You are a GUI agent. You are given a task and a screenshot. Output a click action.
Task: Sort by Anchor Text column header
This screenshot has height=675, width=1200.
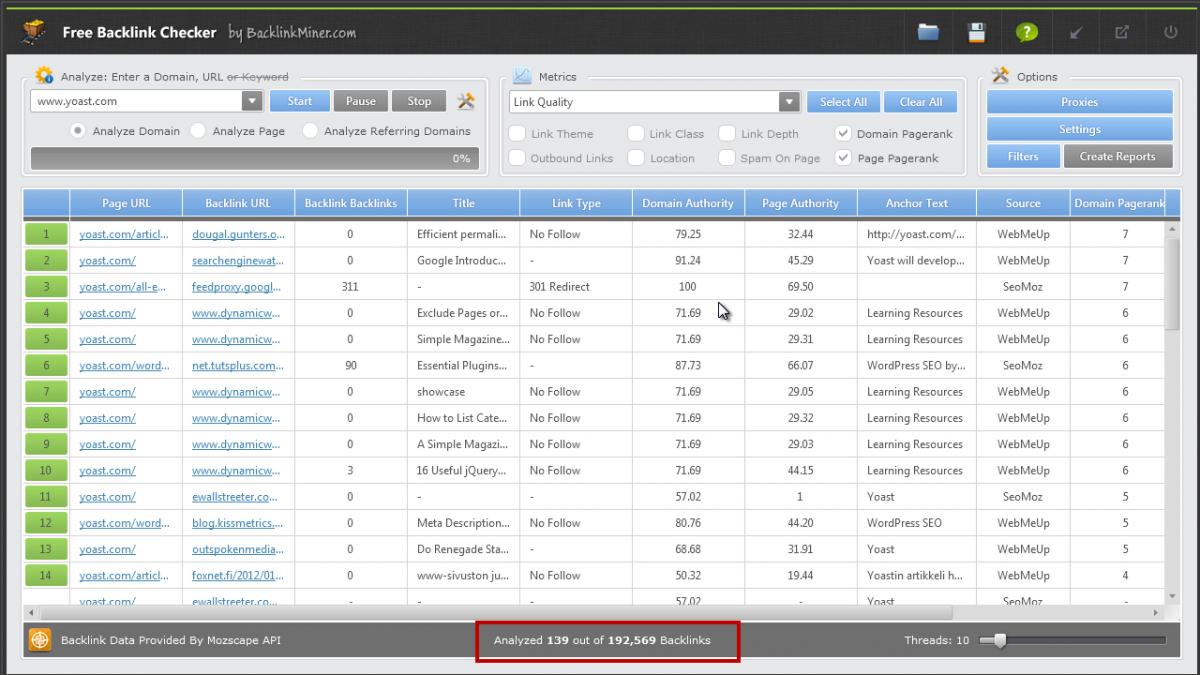coord(917,203)
